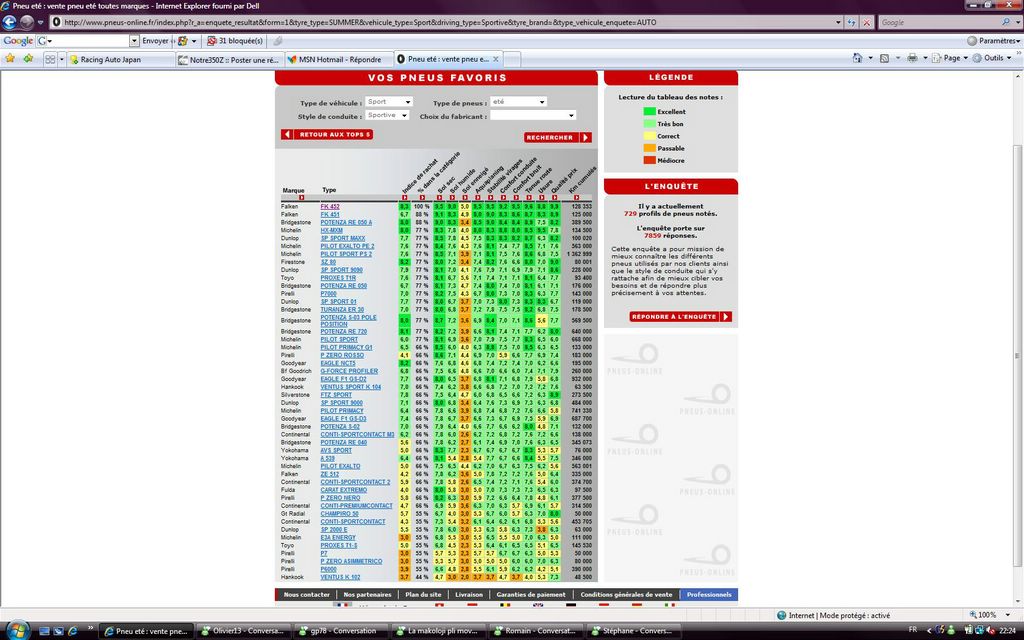1024x640 pixels.
Task: Open a new blank tab
Action: click(x=511, y=59)
